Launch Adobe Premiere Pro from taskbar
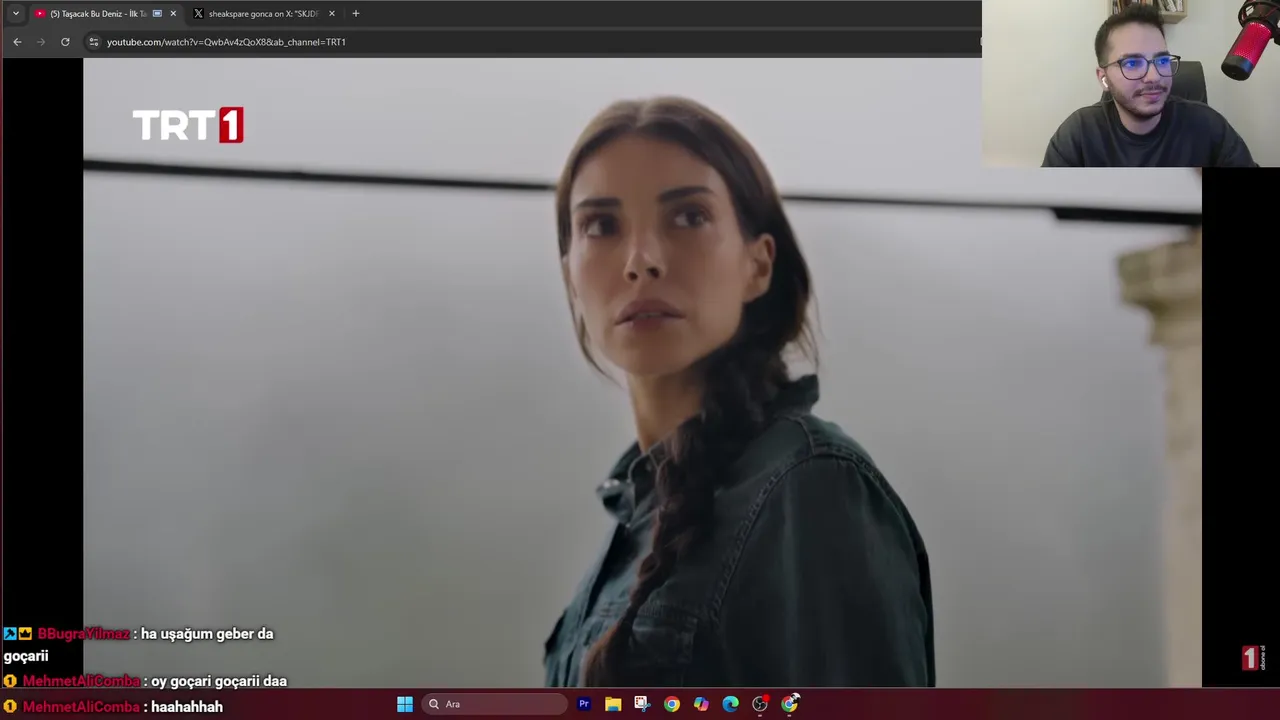 point(584,704)
